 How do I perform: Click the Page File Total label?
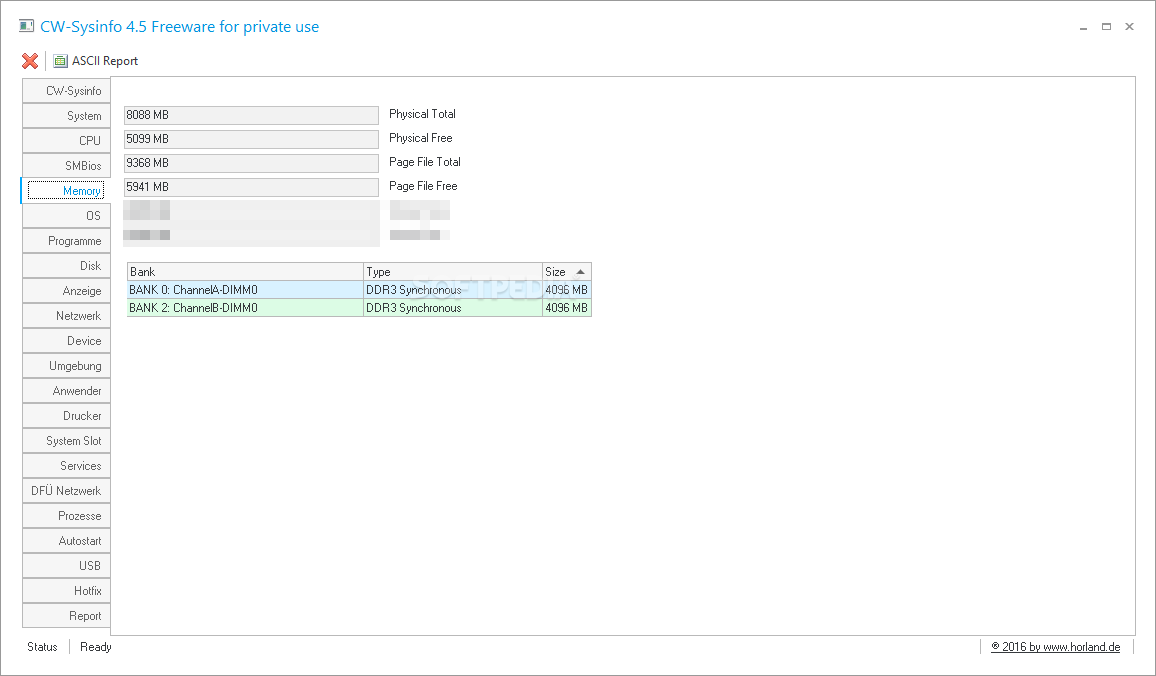[425, 161]
